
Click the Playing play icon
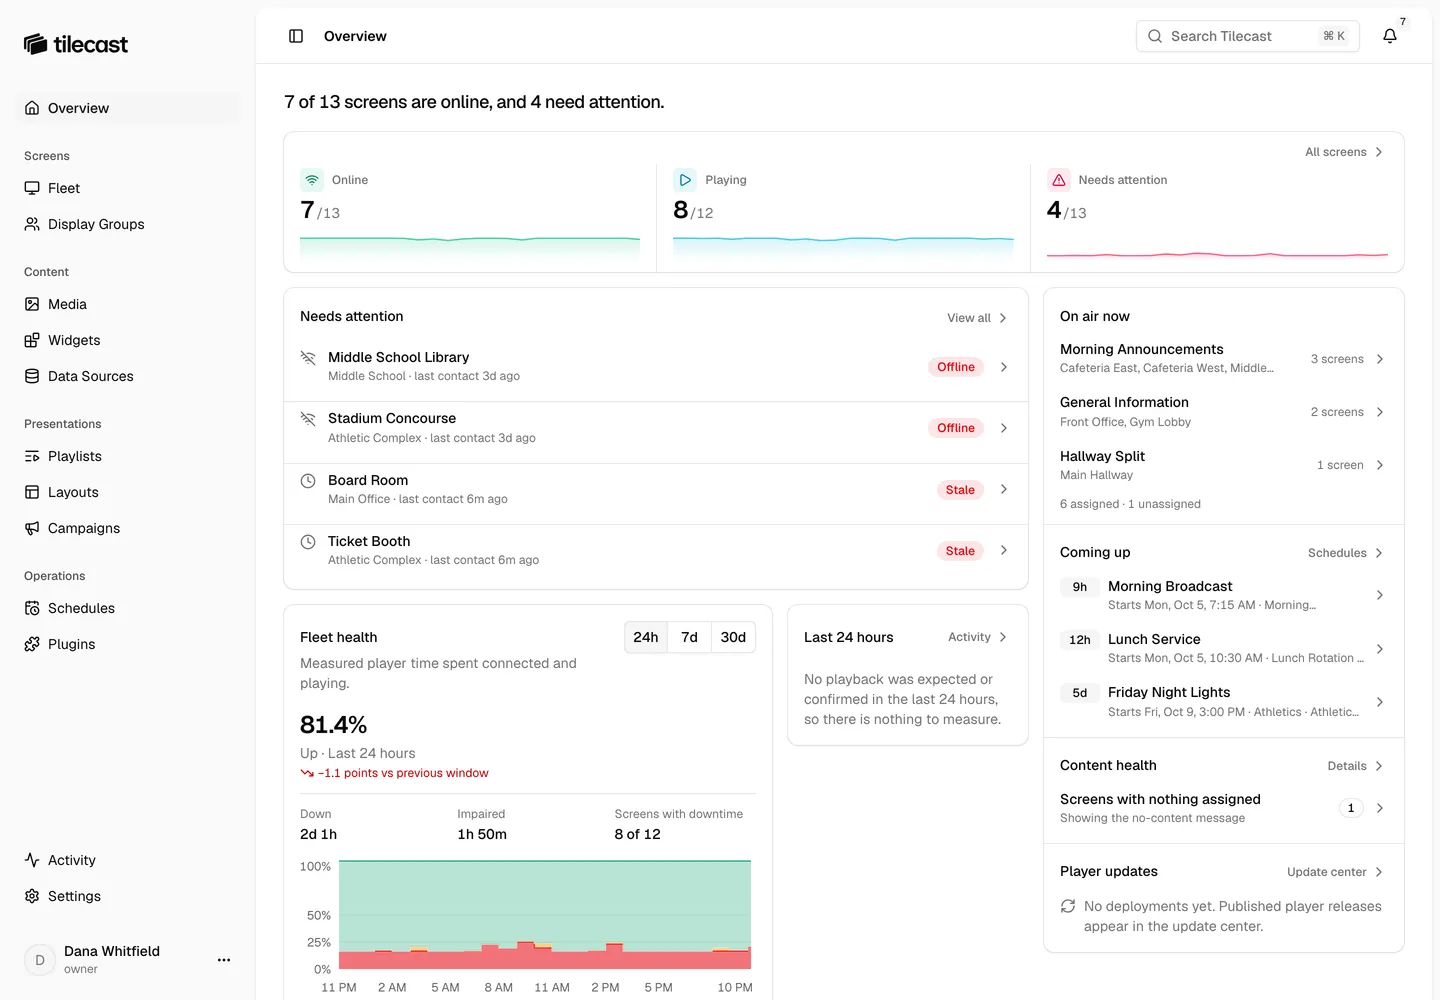tap(685, 180)
